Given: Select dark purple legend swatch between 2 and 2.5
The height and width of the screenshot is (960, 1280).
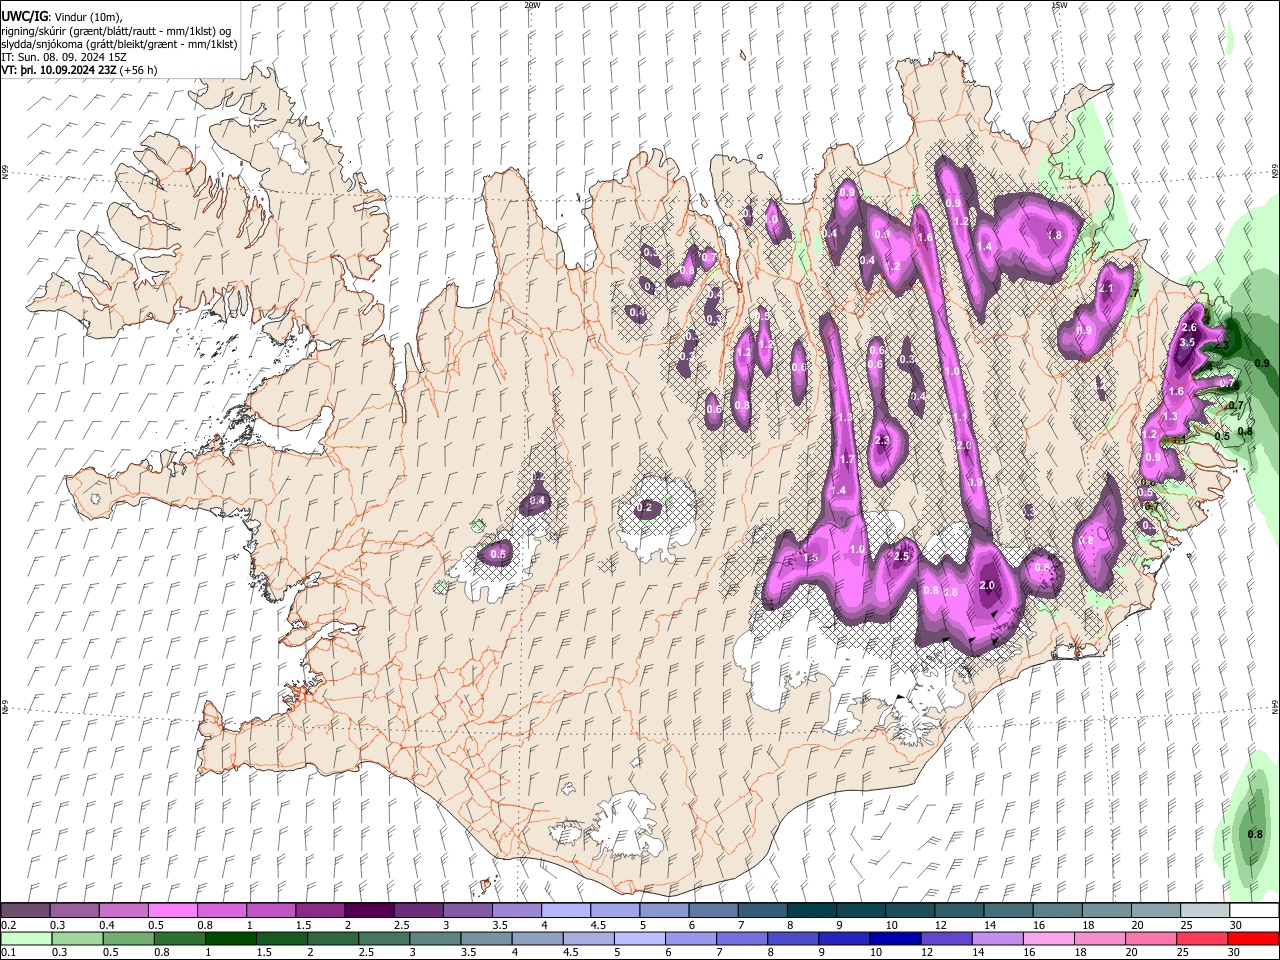Looking at the screenshot, I should (x=369, y=911).
